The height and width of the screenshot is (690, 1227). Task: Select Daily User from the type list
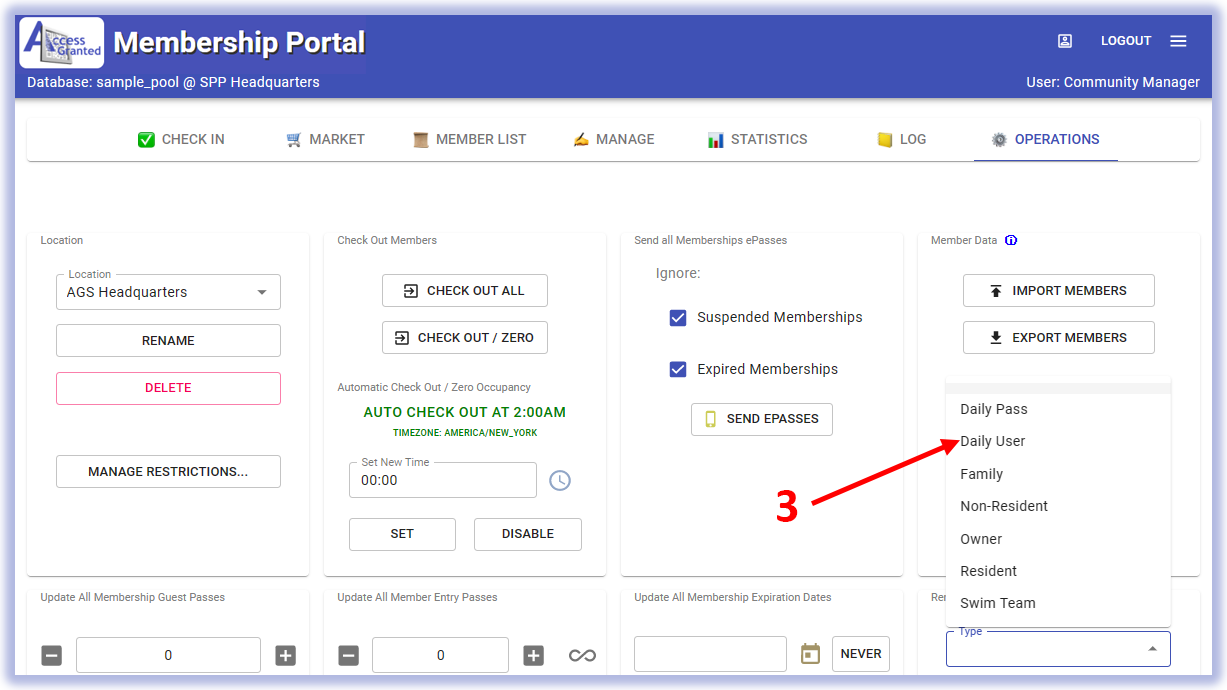pyautogui.click(x=993, y=441)
